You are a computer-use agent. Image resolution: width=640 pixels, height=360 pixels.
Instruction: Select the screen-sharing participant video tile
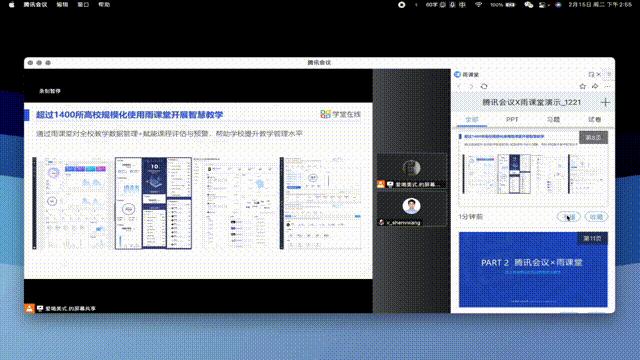(411, 171)
